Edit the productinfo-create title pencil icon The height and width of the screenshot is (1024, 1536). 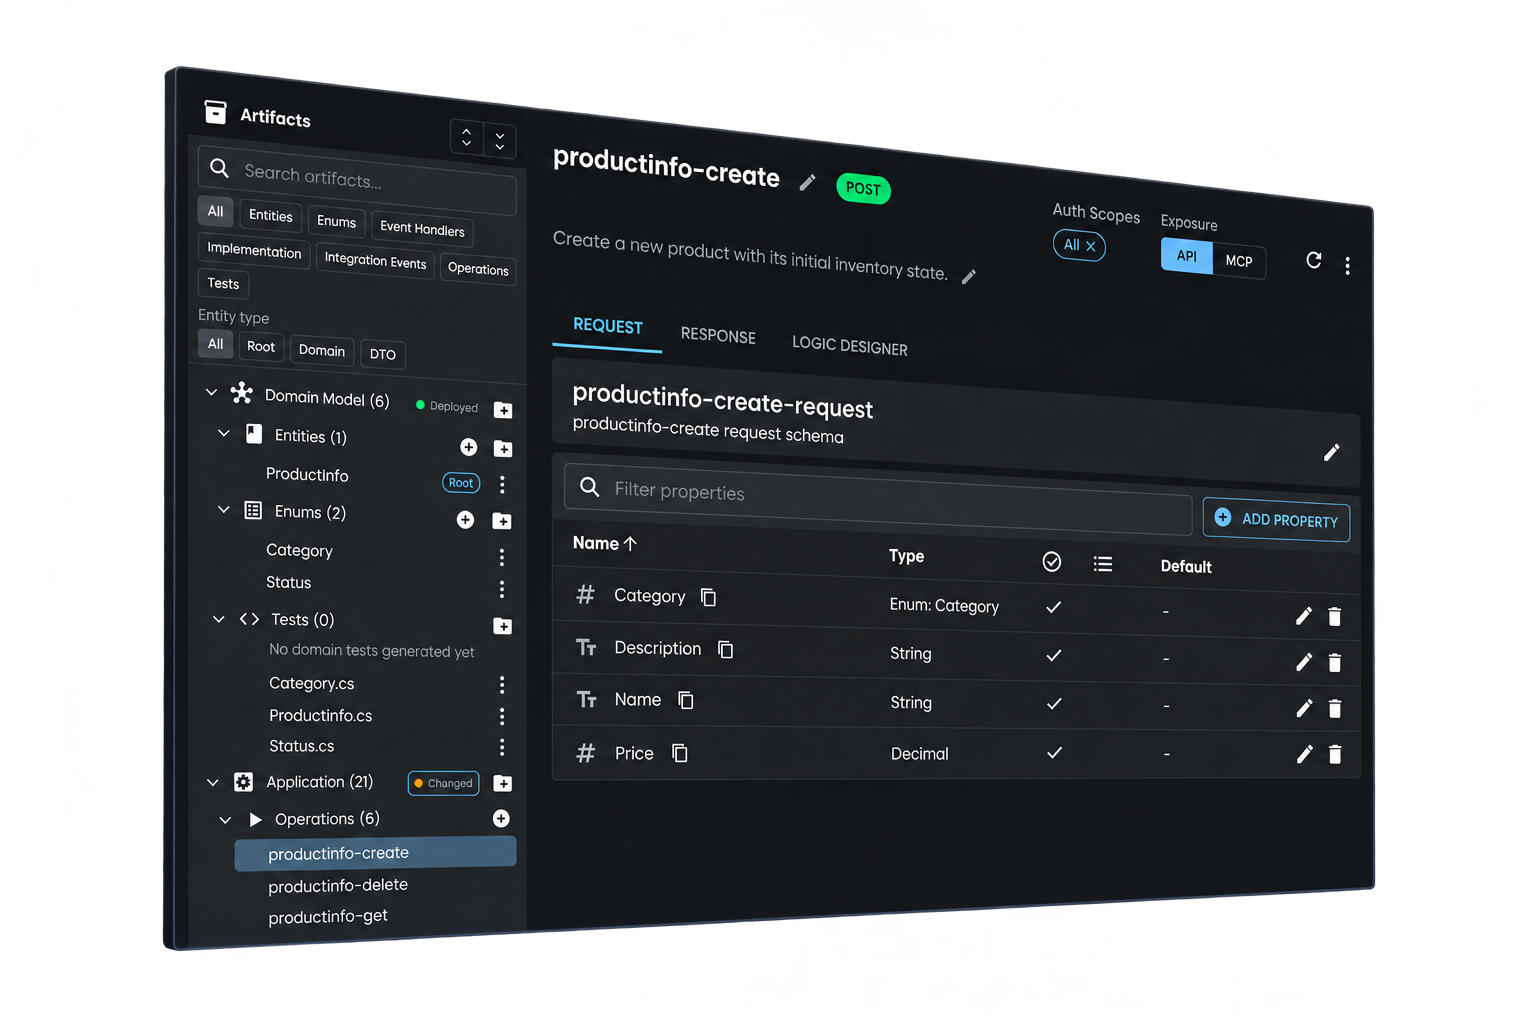pyautogui.click(x=808, y=182)
